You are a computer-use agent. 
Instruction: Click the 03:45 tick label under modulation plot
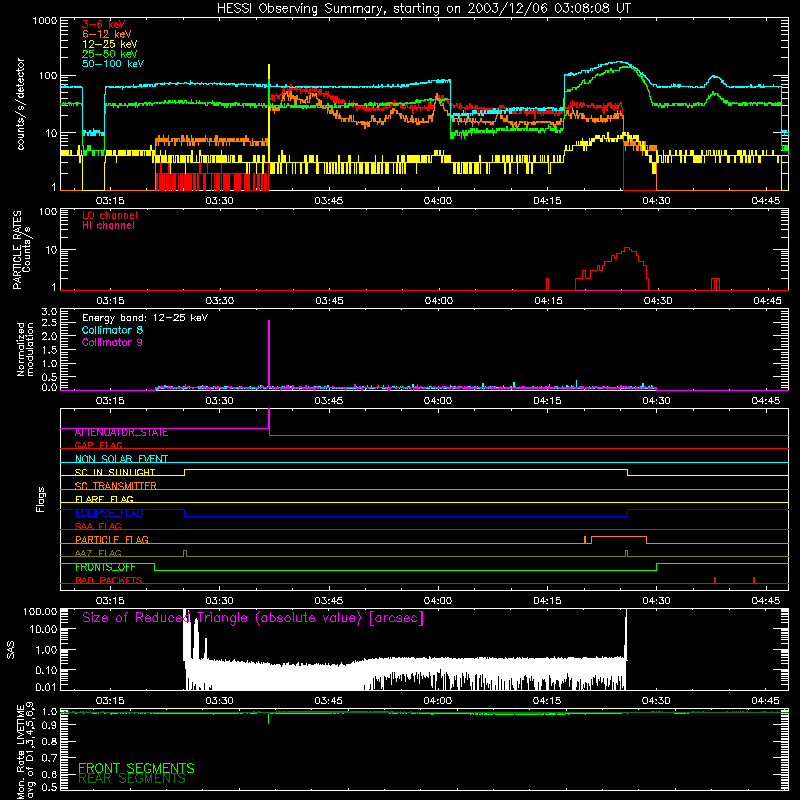click(329, 401)
